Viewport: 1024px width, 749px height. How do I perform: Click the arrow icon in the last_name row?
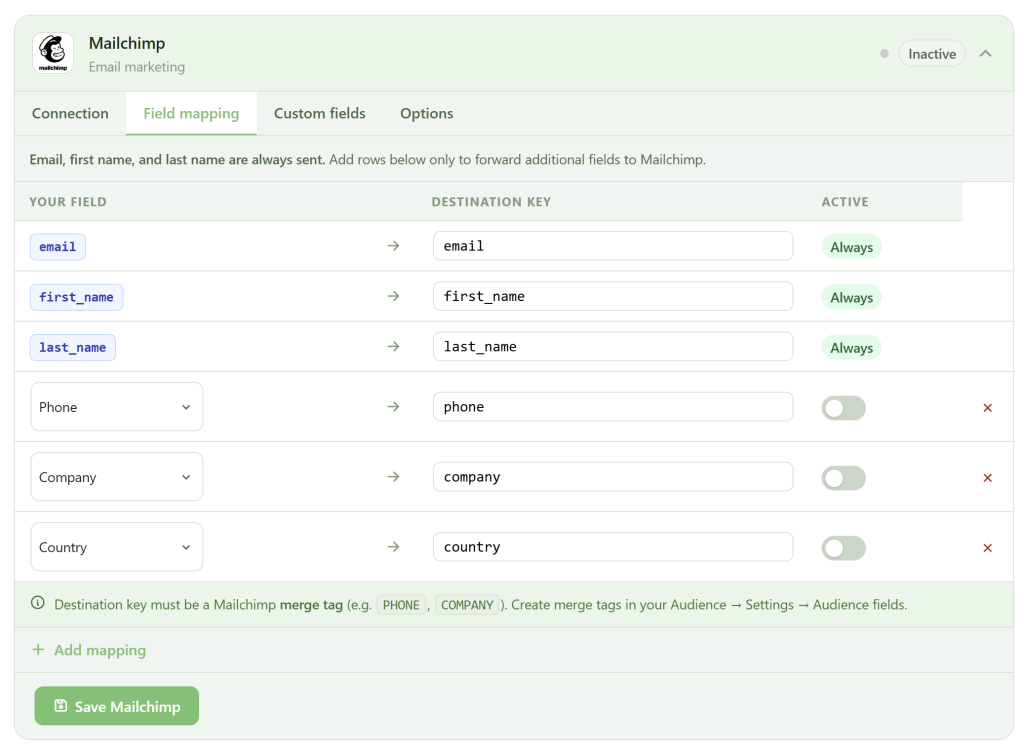(x=393, y=347)
